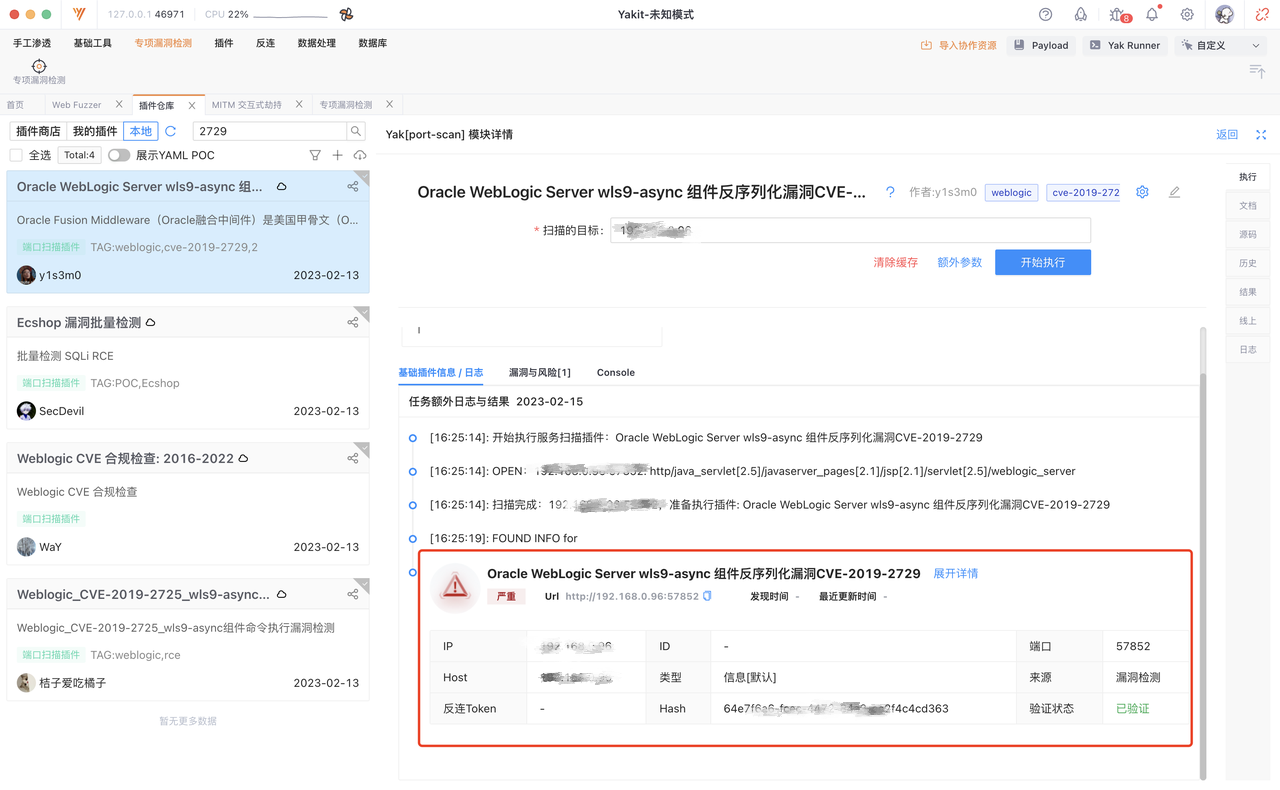Close the MITM 交互式劫持 tab
1280x790 pixels.
pos(299,104)
